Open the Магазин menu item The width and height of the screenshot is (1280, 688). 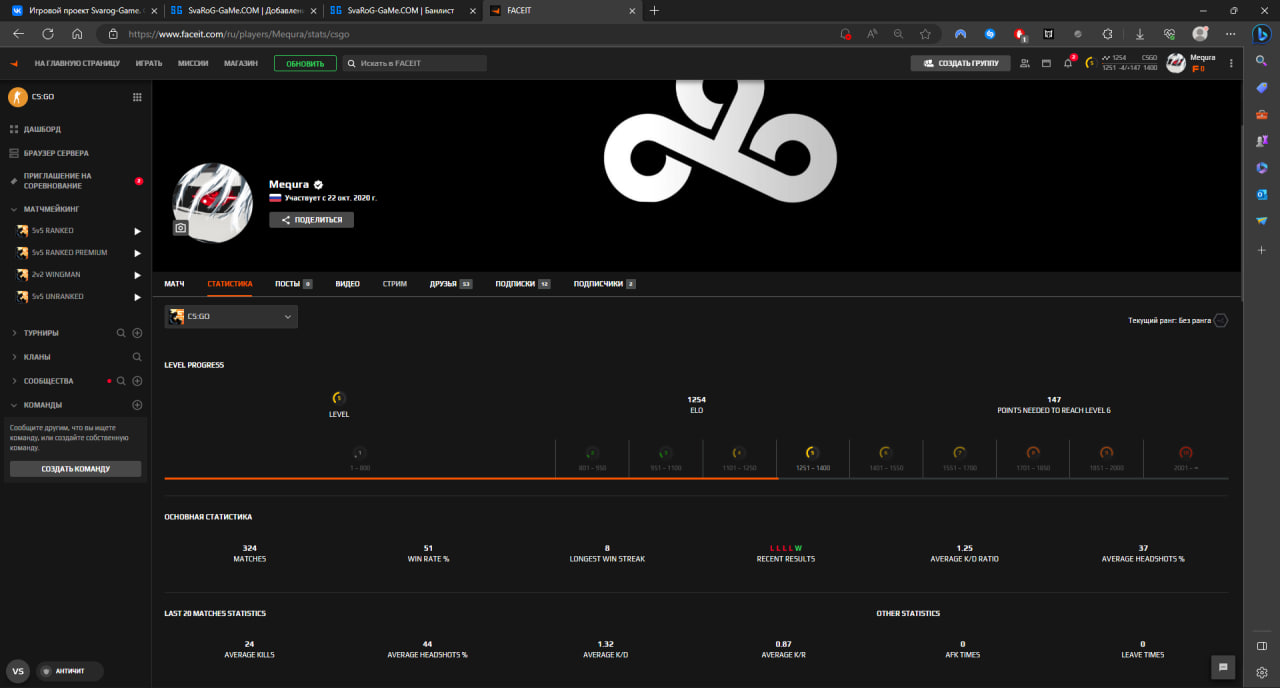click(x=241, y=63)
